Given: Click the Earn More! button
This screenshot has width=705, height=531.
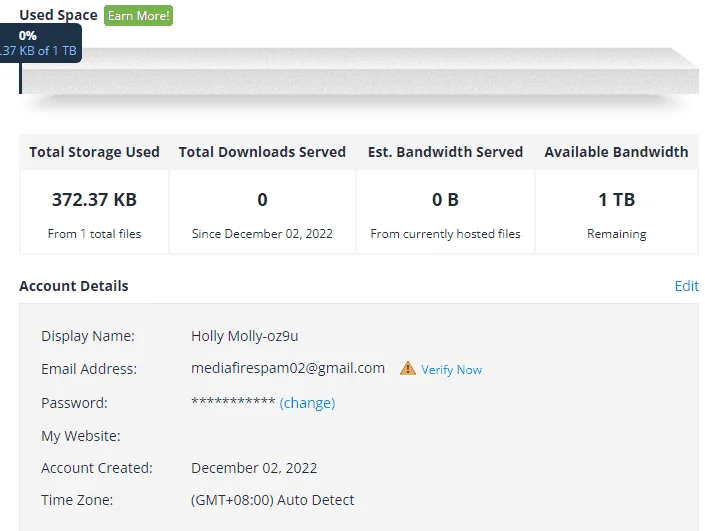Looking at the screenshot, I should point(138,16).
